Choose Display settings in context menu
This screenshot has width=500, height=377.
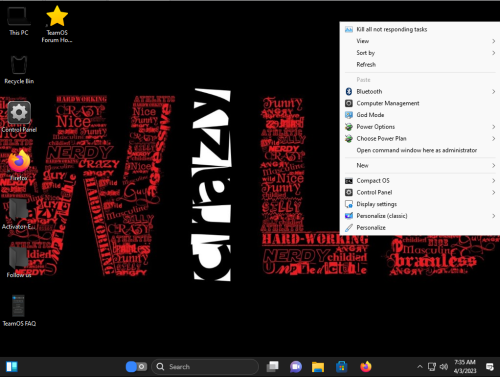tap(420, 204)
